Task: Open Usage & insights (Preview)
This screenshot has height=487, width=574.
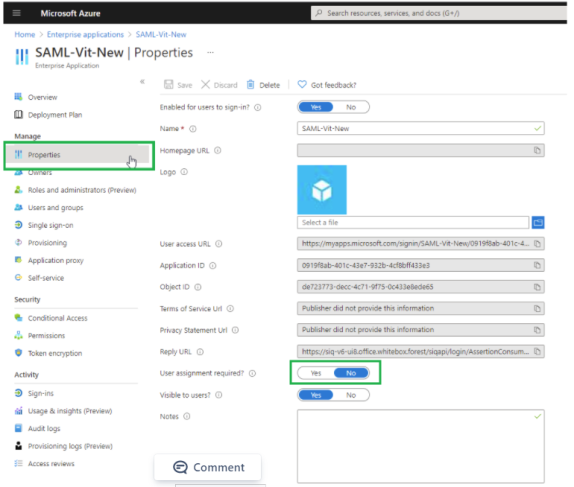Action: click(63, 411)
